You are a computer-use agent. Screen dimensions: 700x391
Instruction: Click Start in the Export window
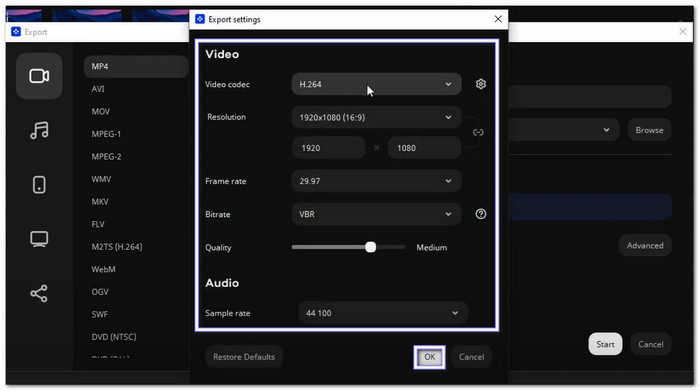point(605,344)
